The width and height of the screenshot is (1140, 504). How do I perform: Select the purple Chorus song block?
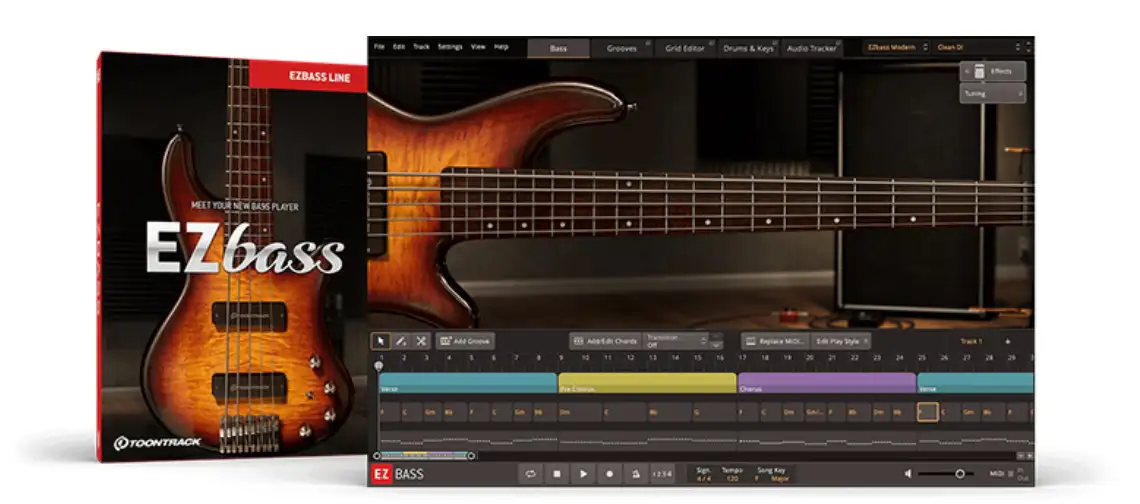click(827, 383)
